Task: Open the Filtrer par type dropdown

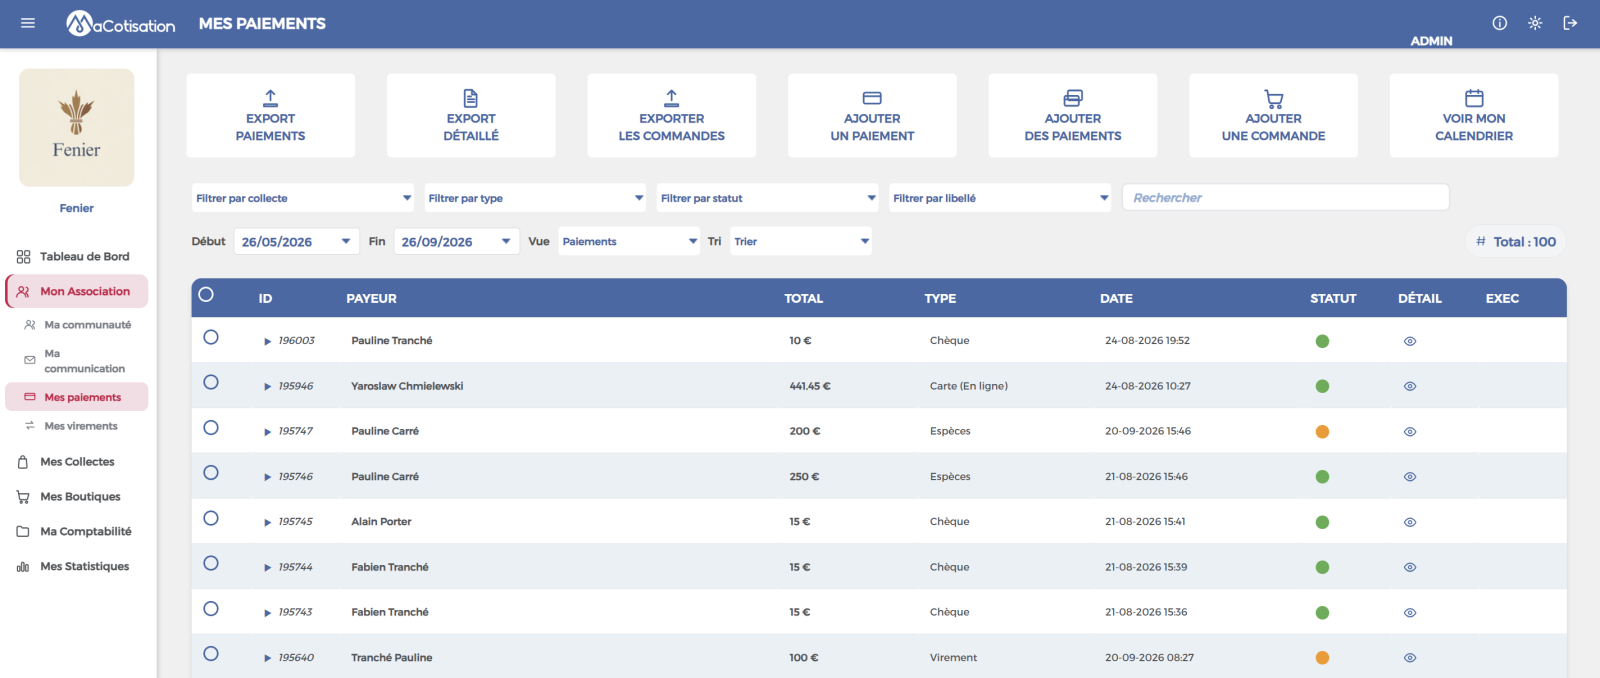Action: pyautogui.click(x=536, y=198)
